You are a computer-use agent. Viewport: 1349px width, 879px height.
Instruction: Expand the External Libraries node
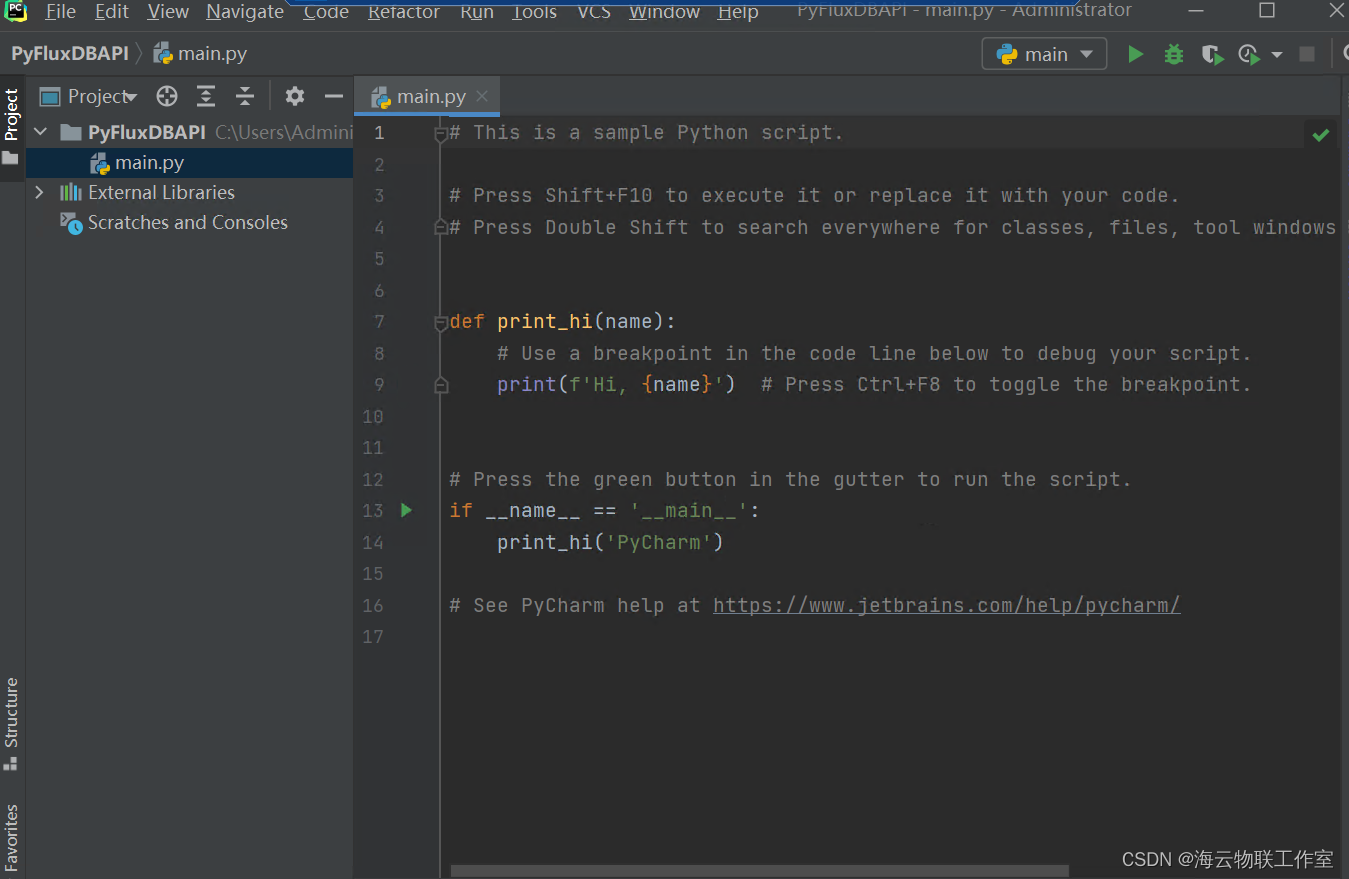point(39,192)
